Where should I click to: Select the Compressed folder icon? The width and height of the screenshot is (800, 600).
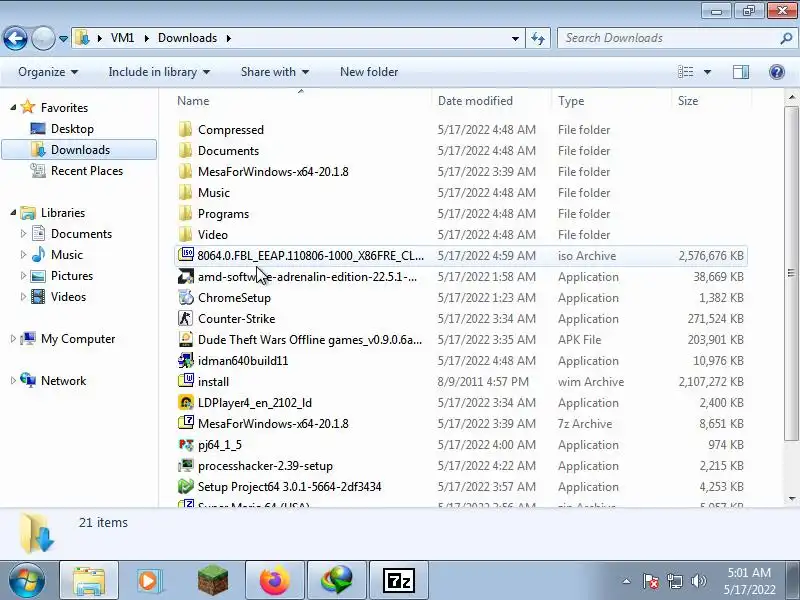tap(186, 130)
